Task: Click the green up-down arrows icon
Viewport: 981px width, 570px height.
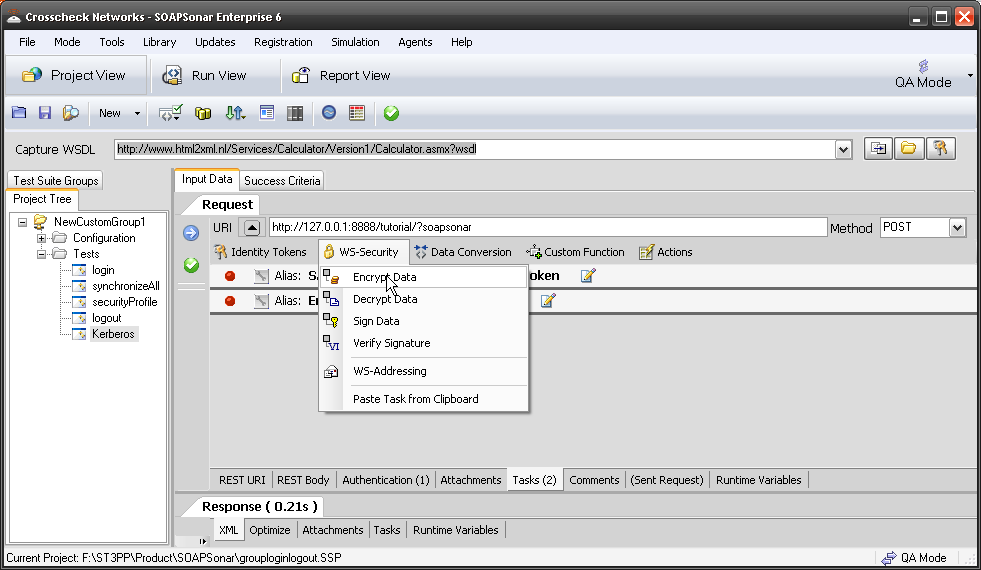Action: click(235, 113)
